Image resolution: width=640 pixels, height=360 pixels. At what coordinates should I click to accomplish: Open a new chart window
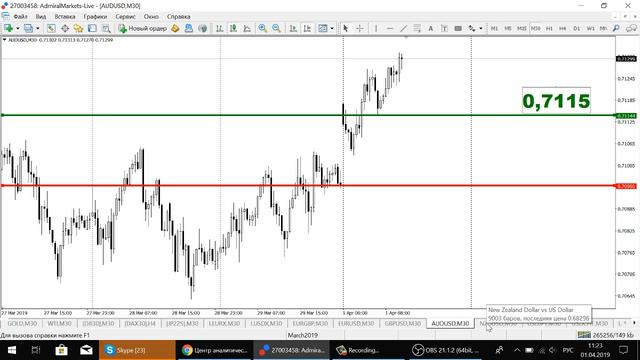(x=8, y=28)
